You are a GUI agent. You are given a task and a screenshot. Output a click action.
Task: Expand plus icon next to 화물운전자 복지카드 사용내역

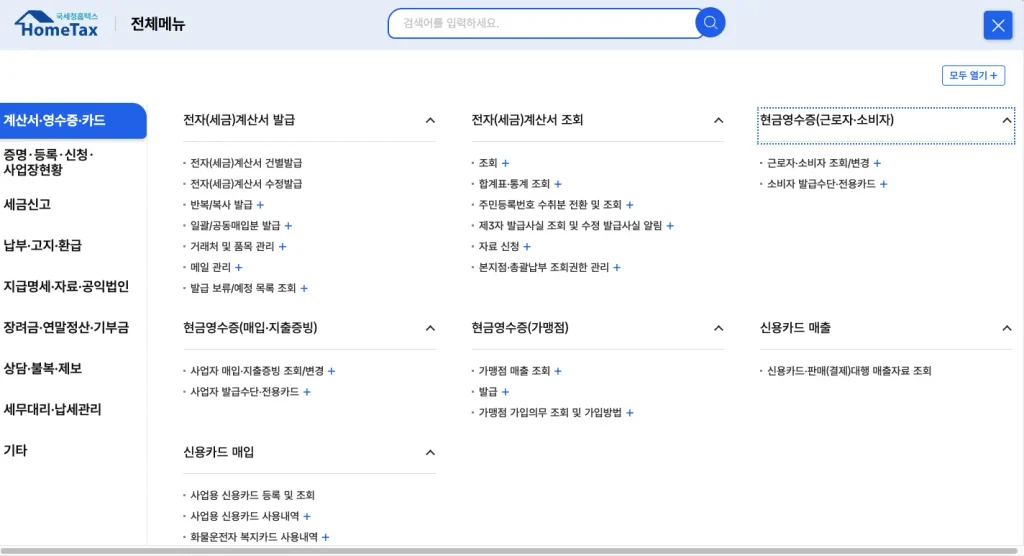[325, 537]
